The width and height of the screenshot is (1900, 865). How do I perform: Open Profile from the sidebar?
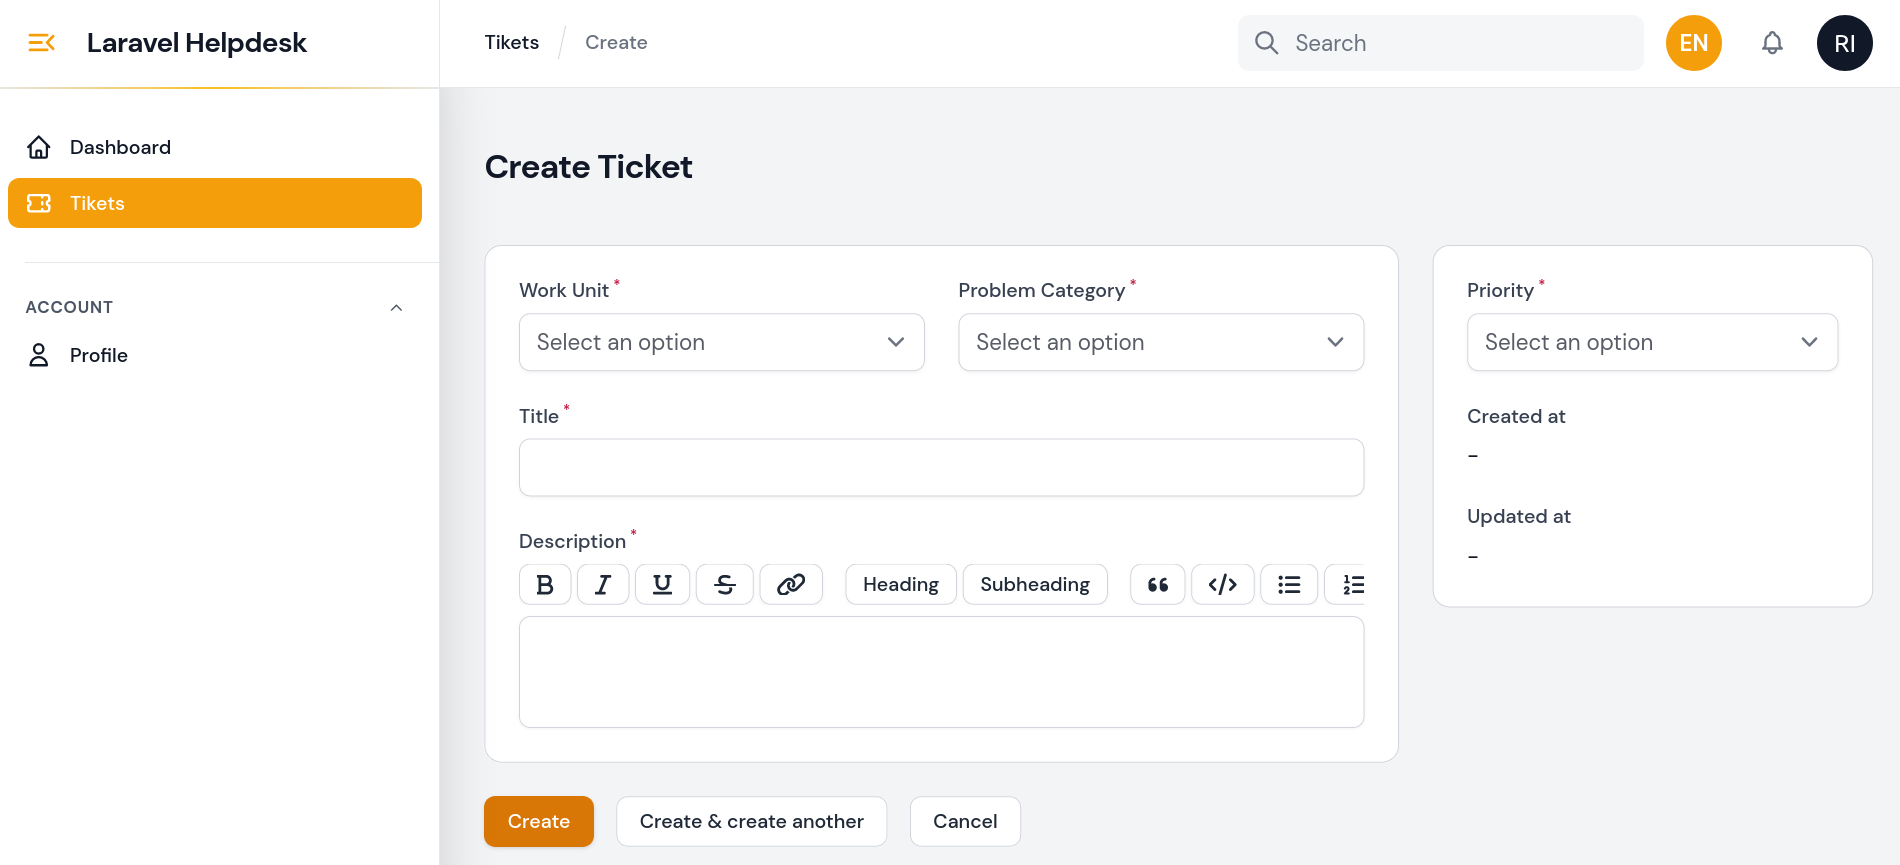coord(98,355)
